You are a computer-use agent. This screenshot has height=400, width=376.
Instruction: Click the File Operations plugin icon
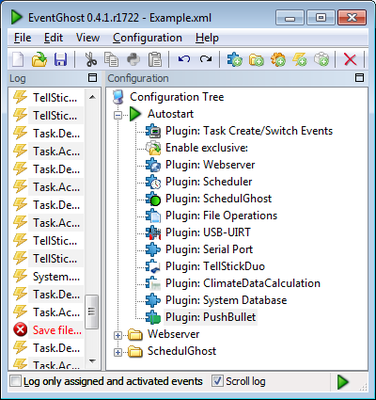[x=153, y=216]
